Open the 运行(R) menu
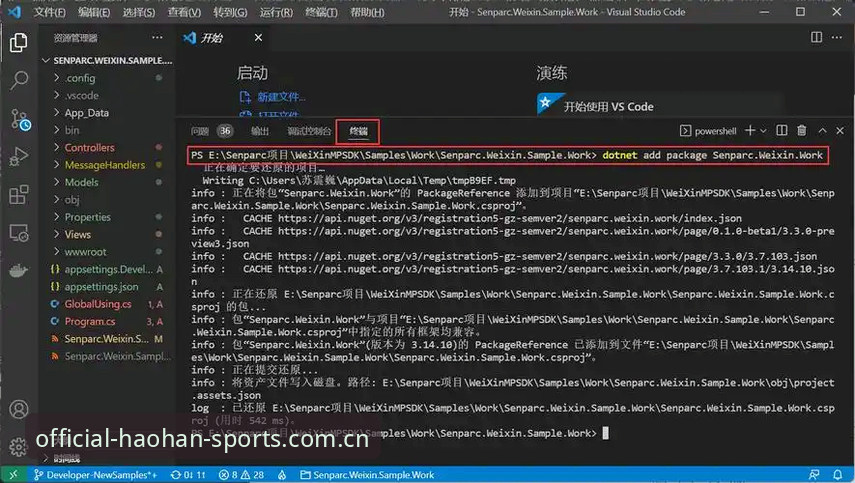The image size is (855, 483). tap(276, 12)
